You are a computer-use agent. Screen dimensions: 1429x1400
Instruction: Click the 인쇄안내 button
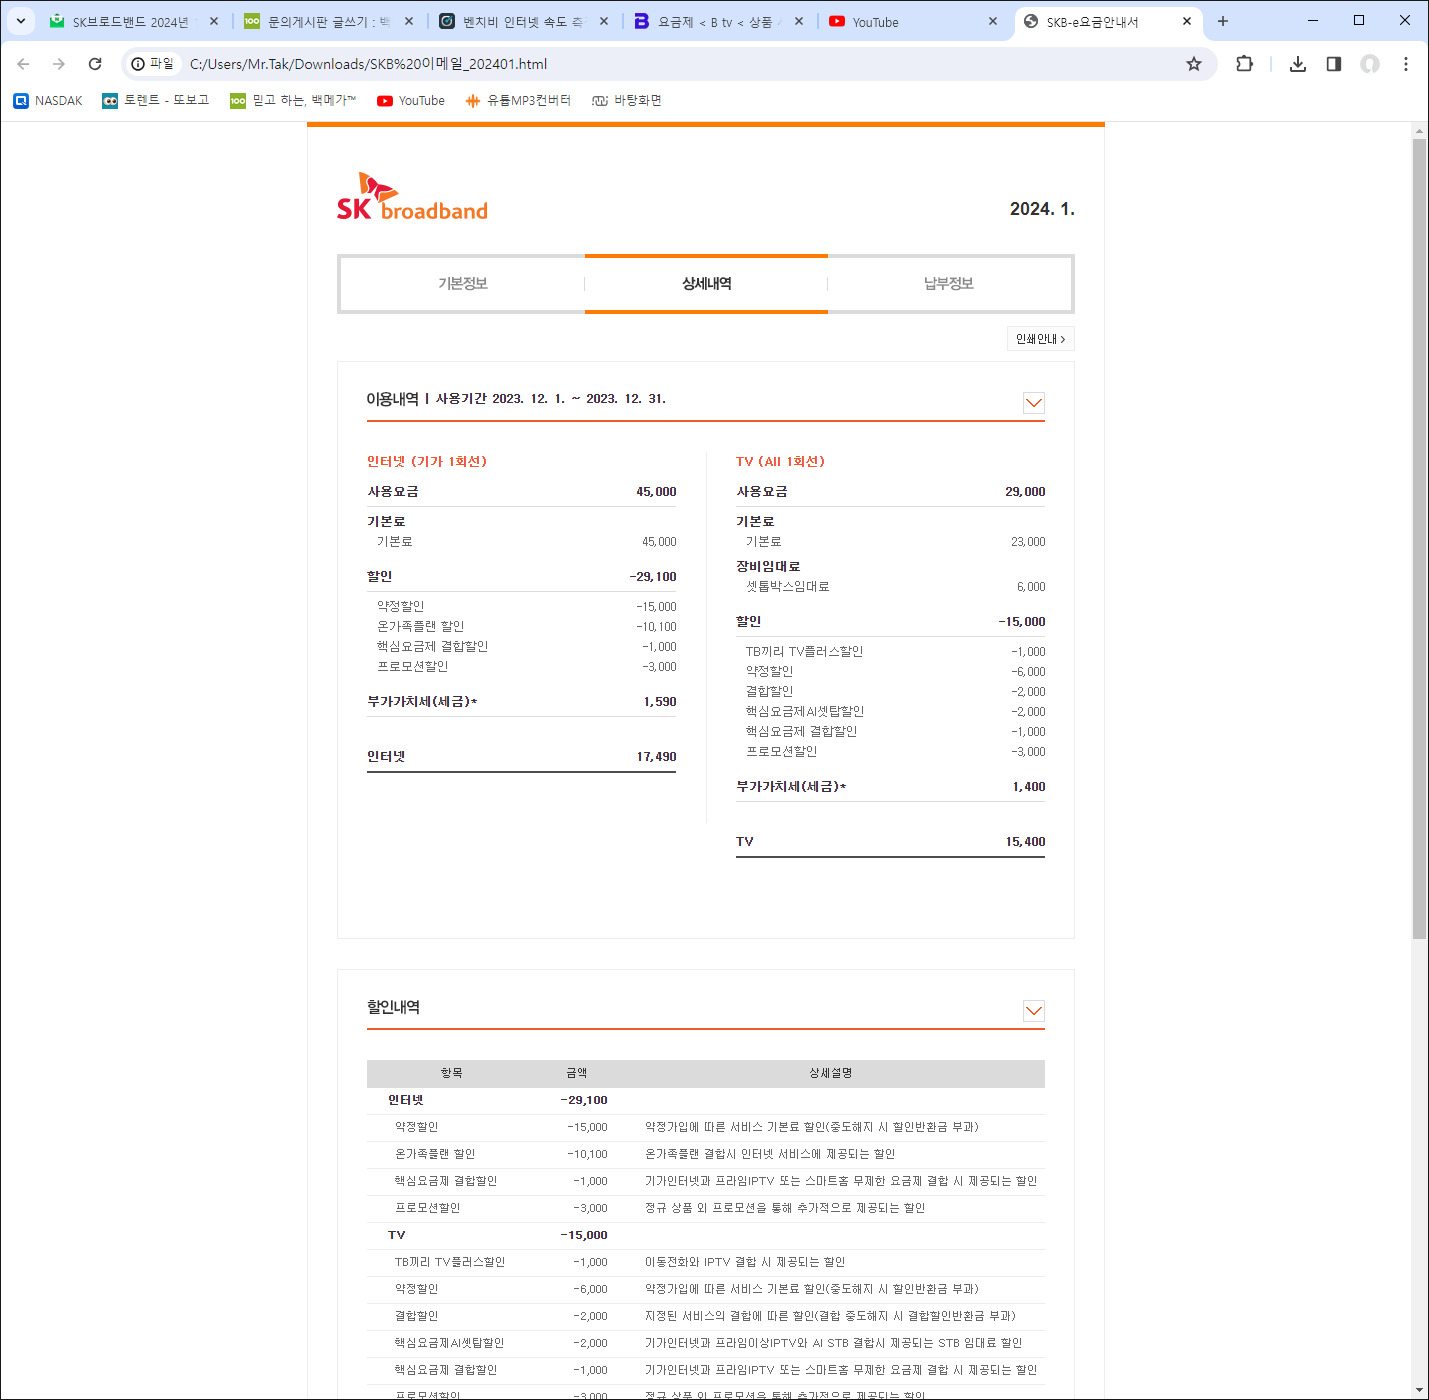pyautogui.click(x=1040, y=339)
